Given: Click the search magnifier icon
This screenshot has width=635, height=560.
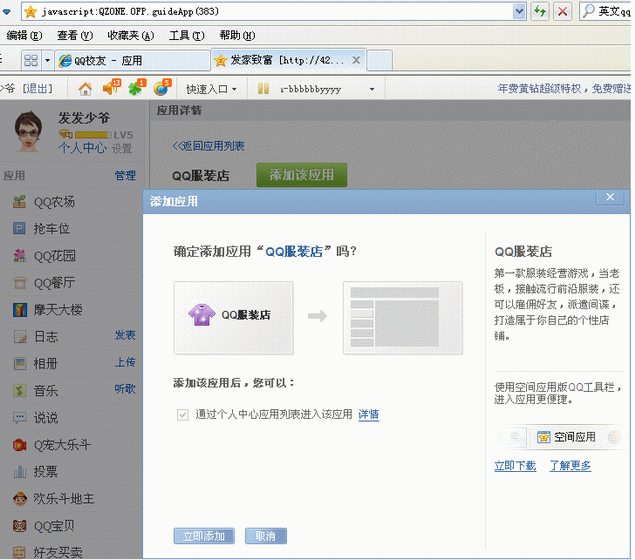Looking at the screenshot, I should [x=588, y=11].
